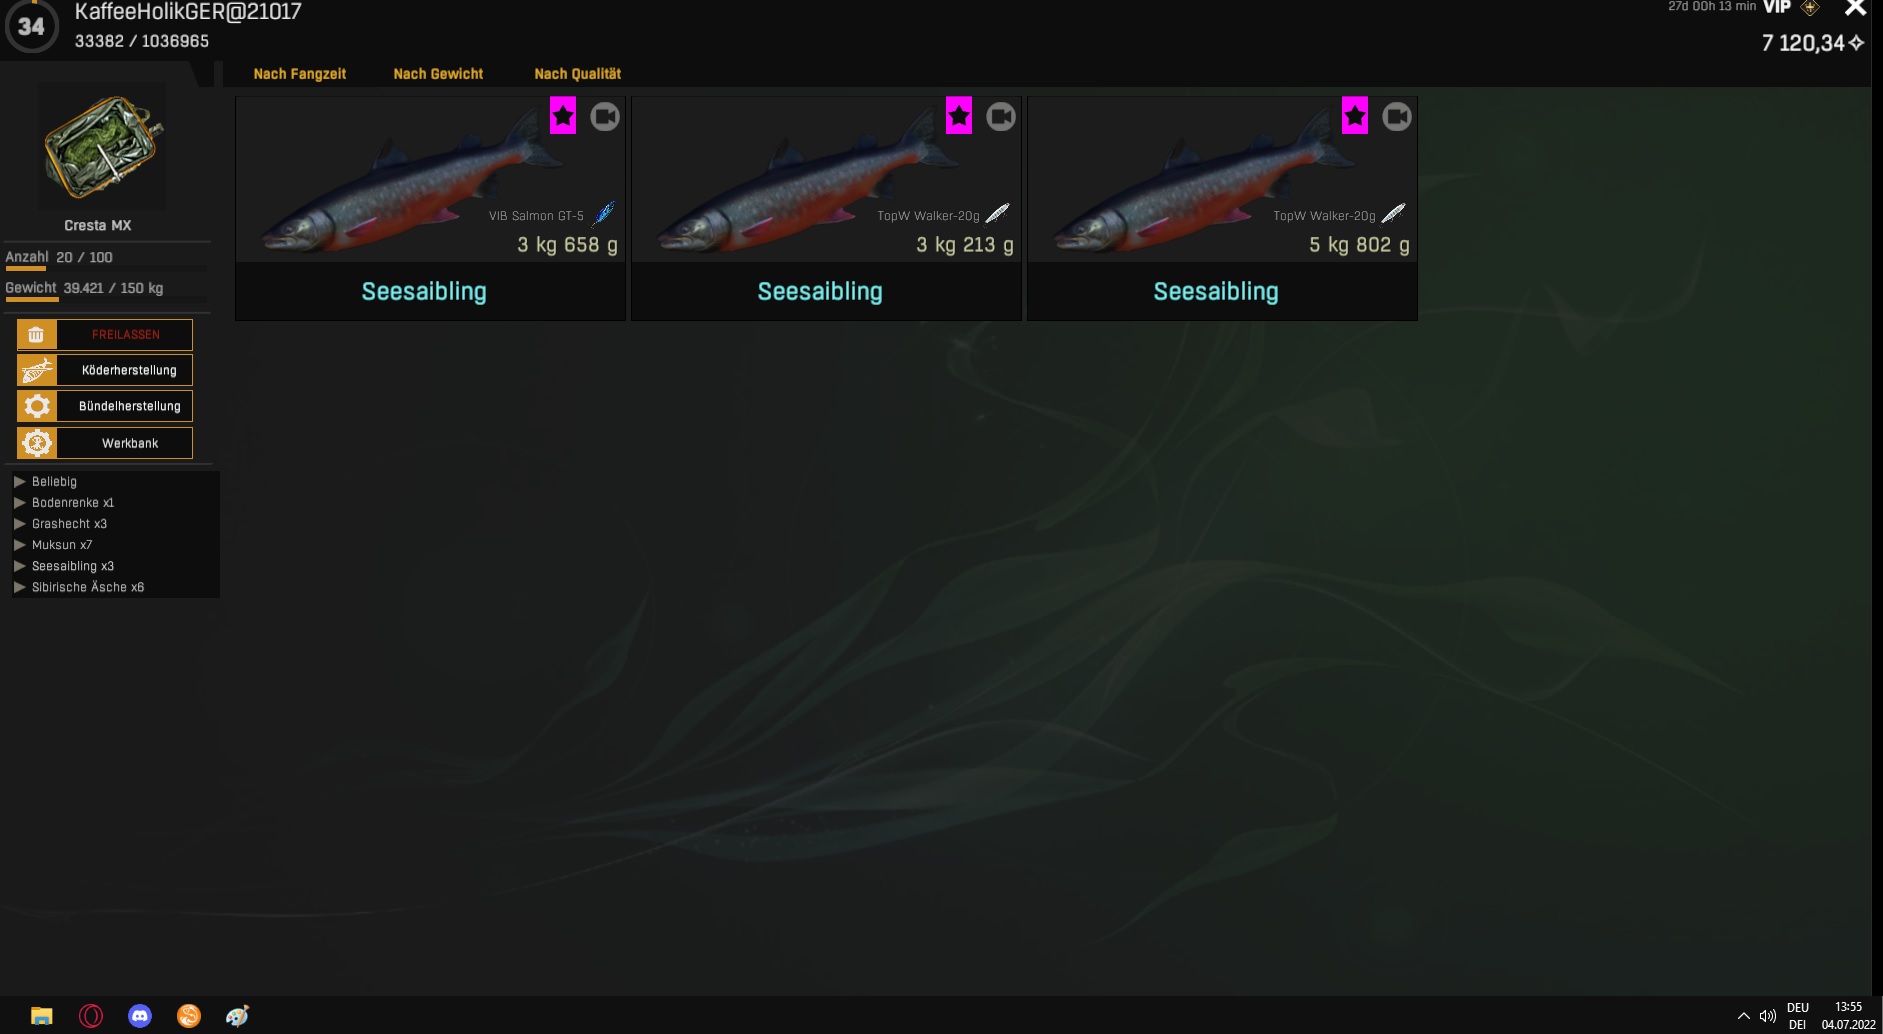Click the fish icon next to Köderherstellung
The image size is (1883, 1034).
pos(37,370)
